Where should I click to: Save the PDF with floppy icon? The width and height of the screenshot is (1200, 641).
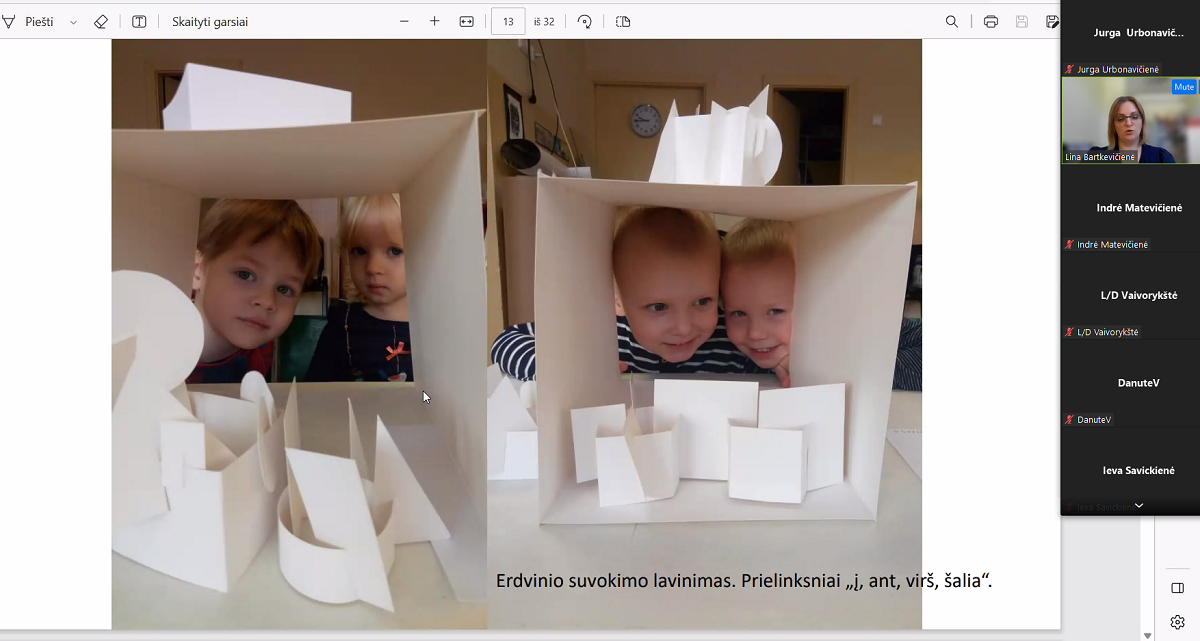pos(1021,21)
